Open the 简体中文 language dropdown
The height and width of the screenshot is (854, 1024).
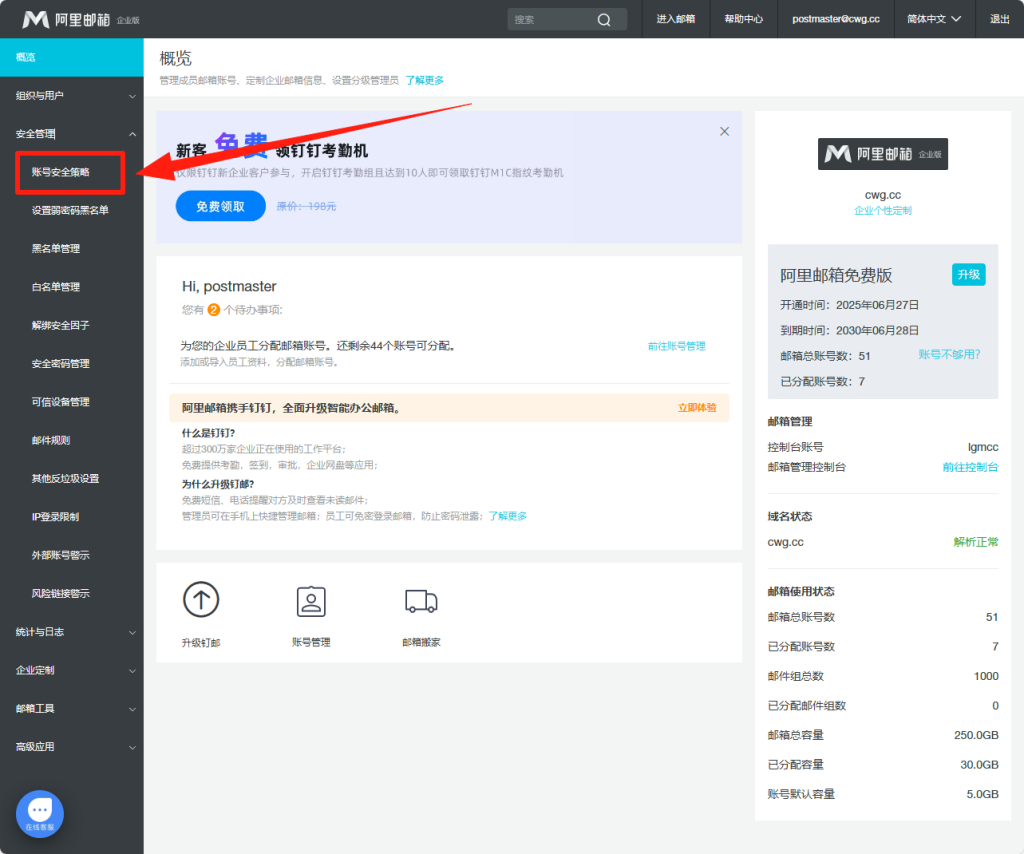(934, 19)
